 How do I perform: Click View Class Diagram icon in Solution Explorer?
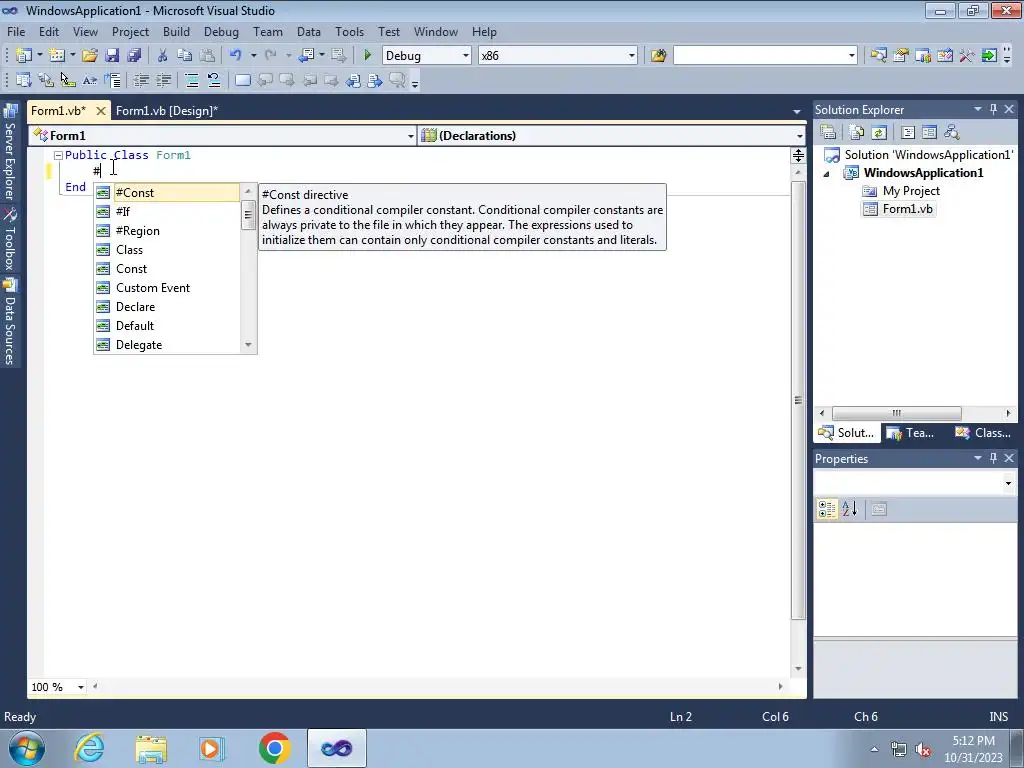tap(952, 132)
